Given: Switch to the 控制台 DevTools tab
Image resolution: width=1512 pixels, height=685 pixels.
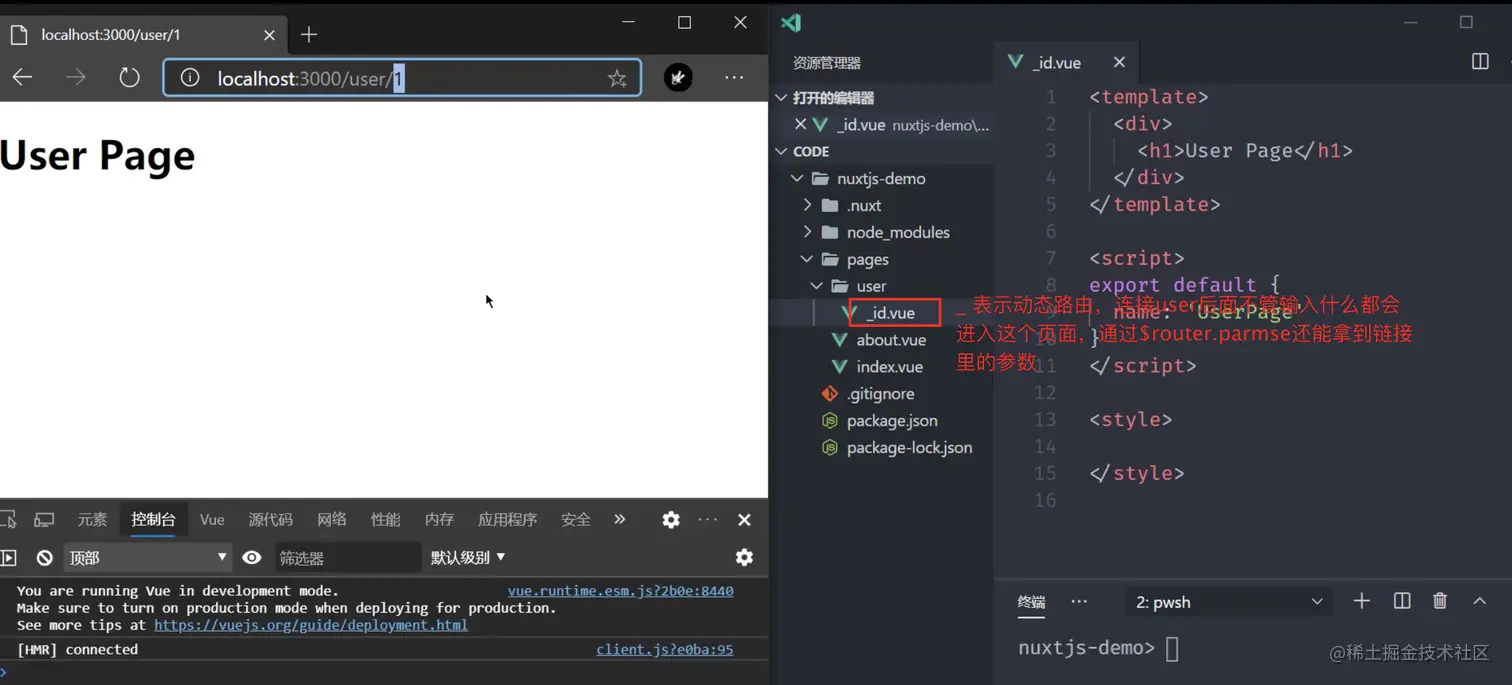Looking at the screenshot, I should pyautogui.click(x=153, y=519).
